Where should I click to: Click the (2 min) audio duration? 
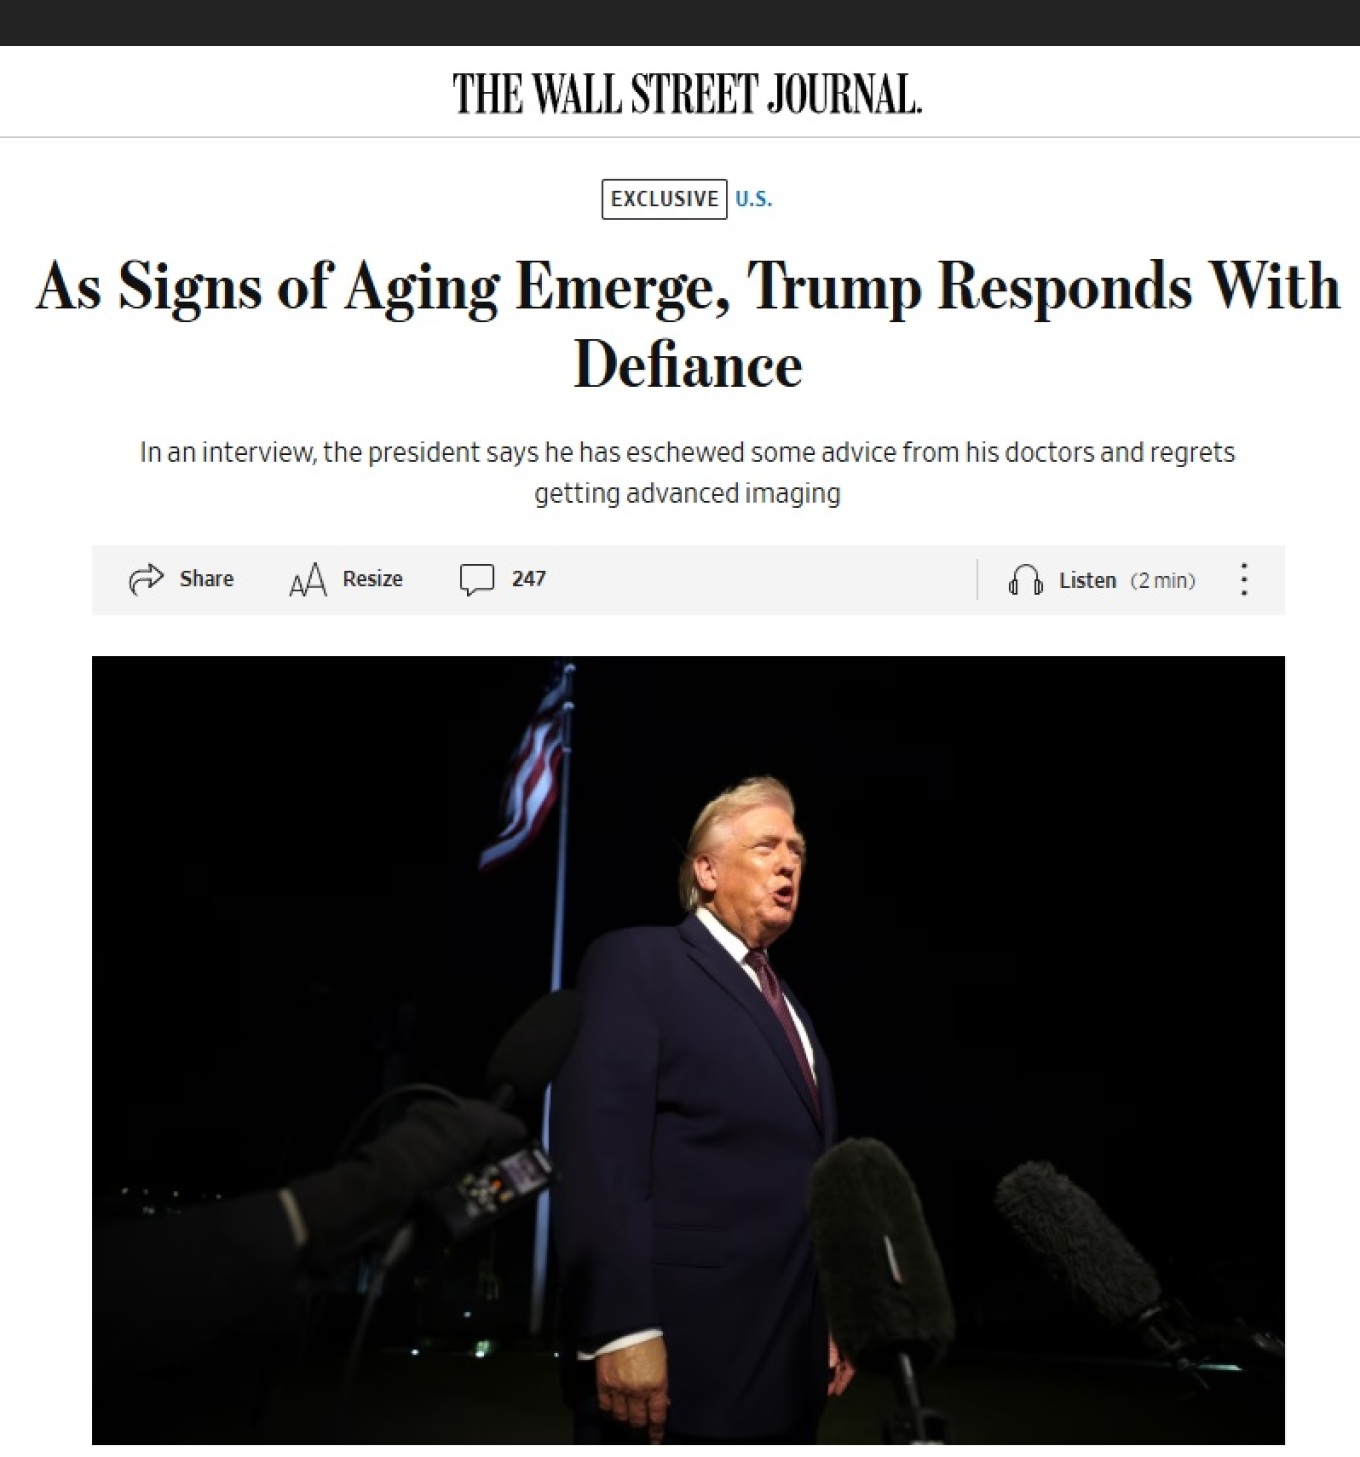[x=1163, y=581]
